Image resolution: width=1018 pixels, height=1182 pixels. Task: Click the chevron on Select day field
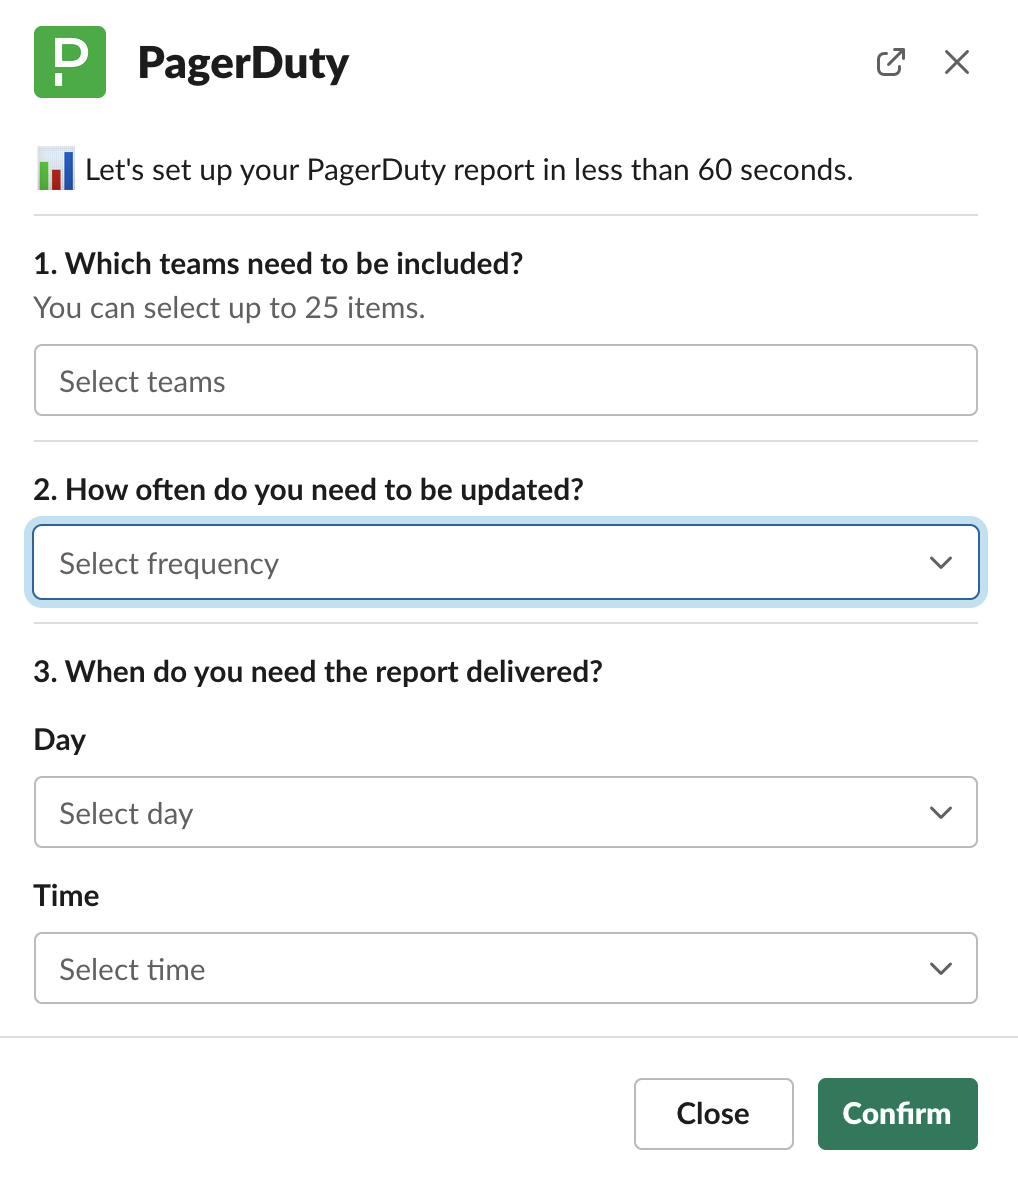[940, 812]
